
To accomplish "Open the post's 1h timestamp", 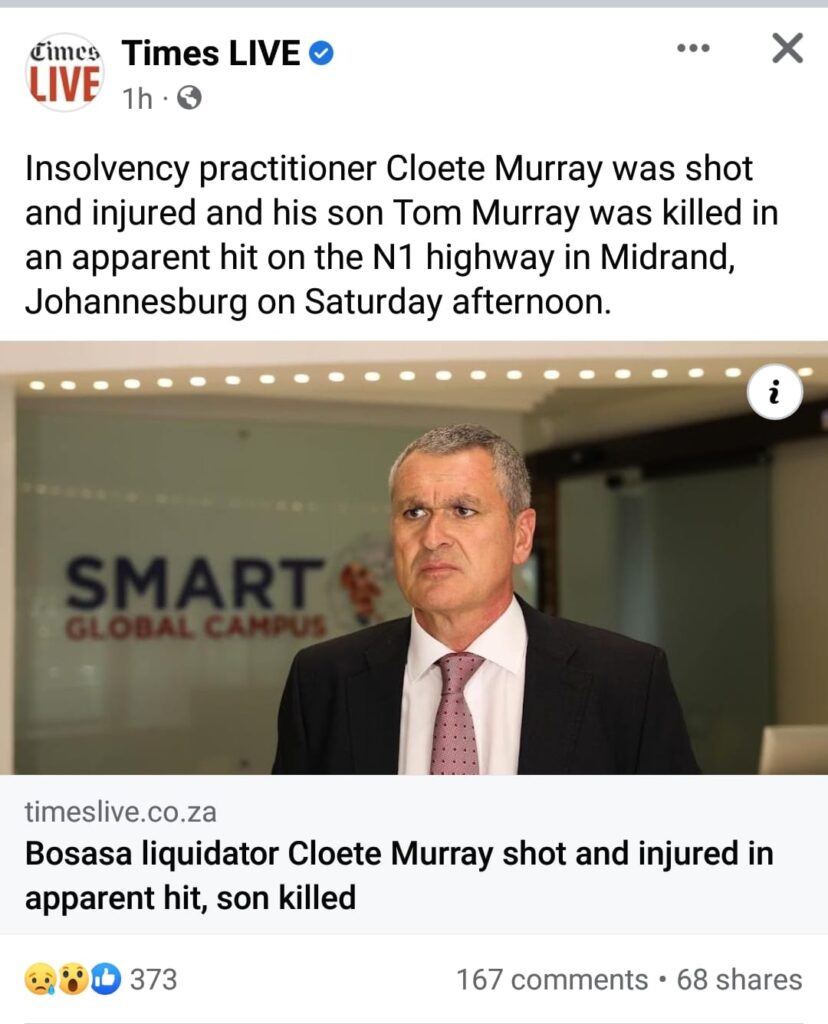I will point(137,98).
